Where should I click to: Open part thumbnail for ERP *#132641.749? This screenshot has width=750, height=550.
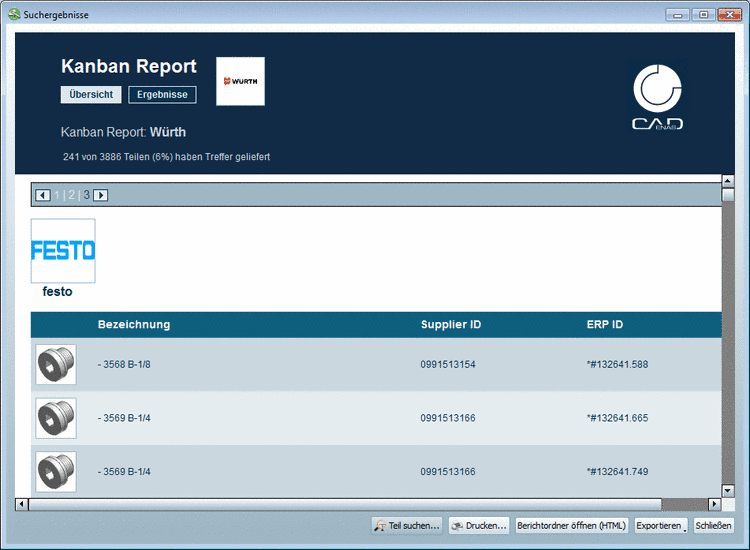pyautogui.click(x=56, y=472)
